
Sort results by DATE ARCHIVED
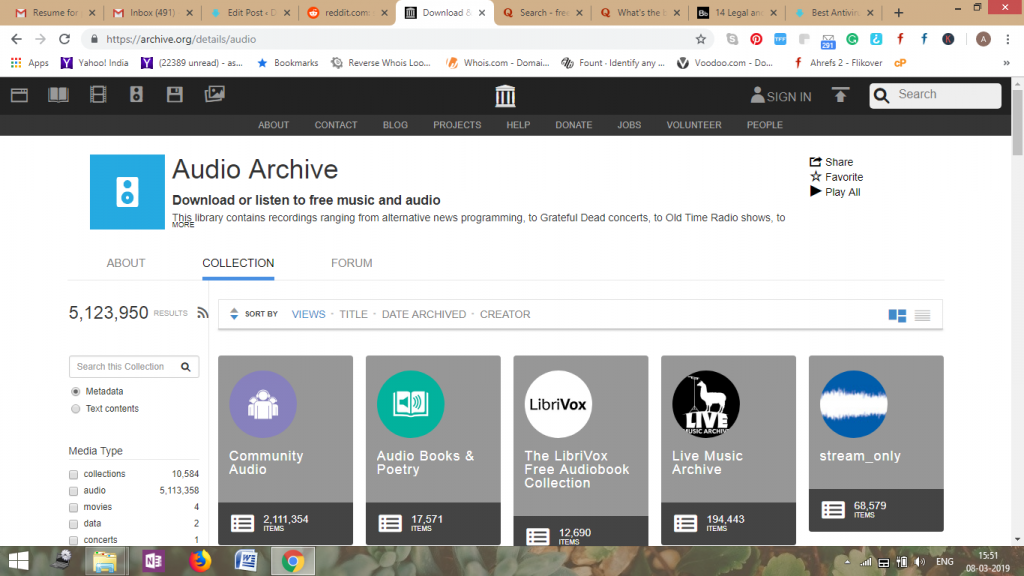[x=424, y=314]
